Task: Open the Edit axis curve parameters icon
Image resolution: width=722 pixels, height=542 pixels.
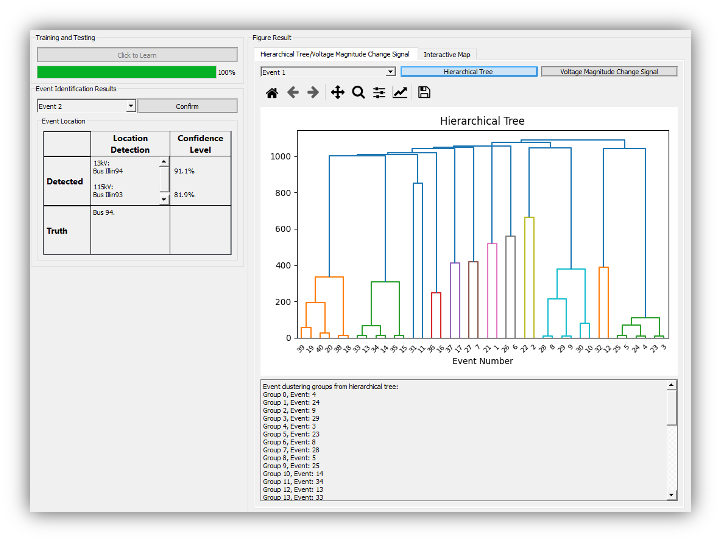Action: [400, 92]
